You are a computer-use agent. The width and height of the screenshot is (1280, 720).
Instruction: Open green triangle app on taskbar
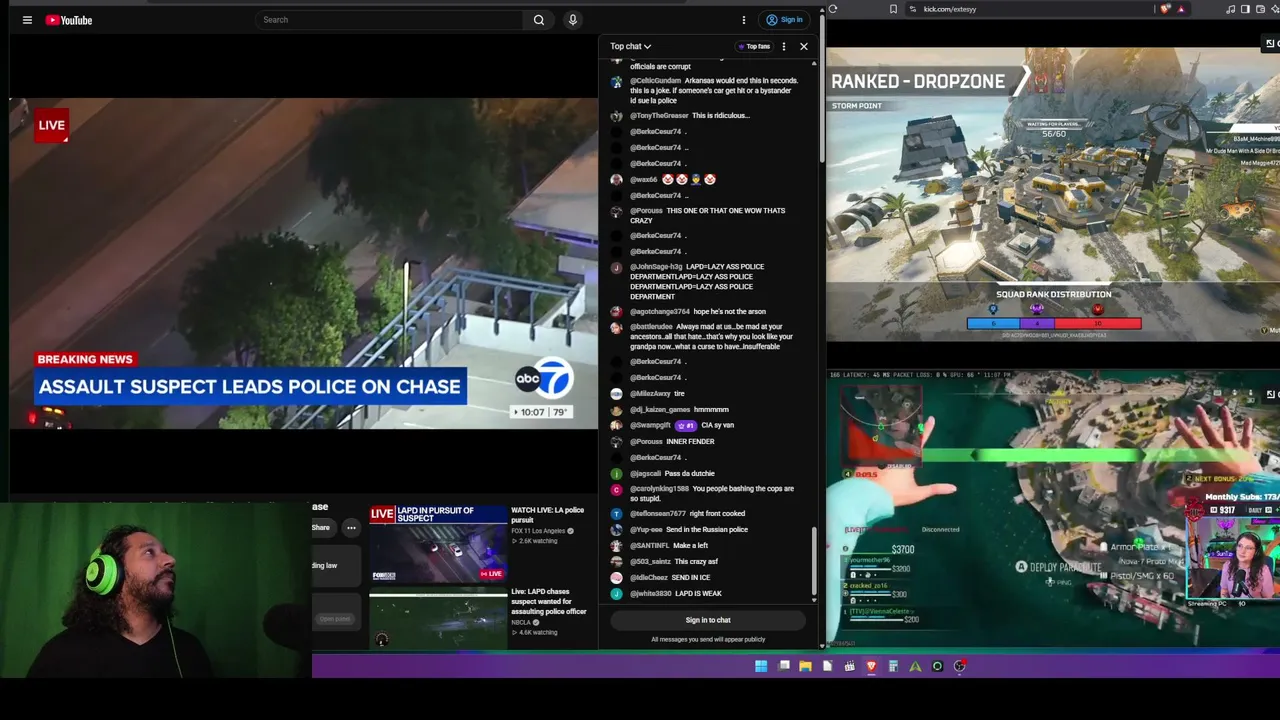pyautogui.click(x=915, y=666)
